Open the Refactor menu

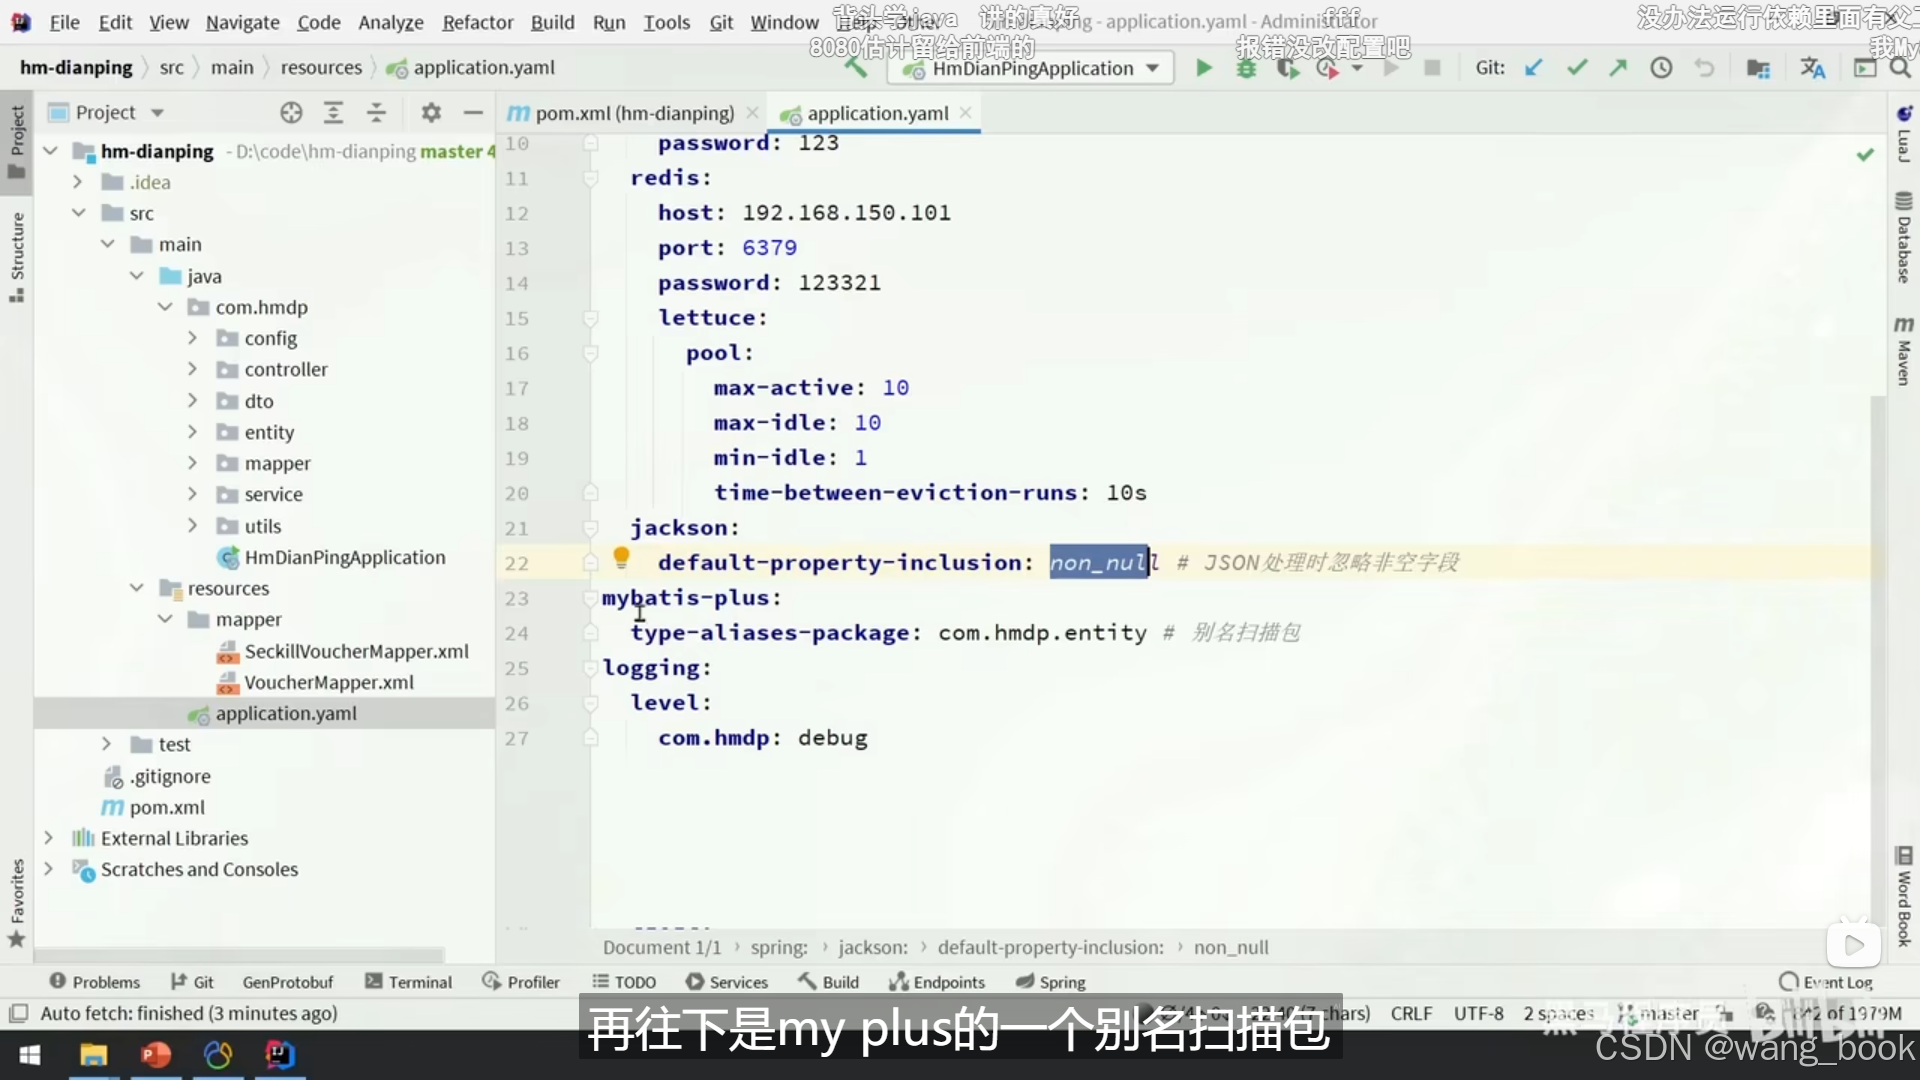tap(477, 22)
